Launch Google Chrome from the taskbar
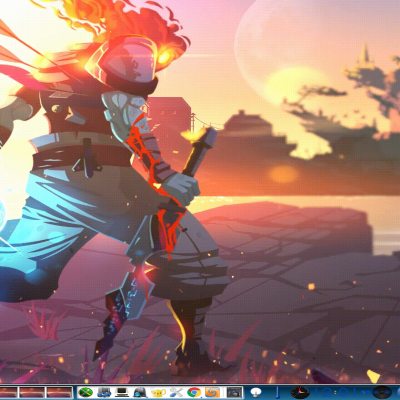This screenshot has height=400, width=400. (194, 392)
